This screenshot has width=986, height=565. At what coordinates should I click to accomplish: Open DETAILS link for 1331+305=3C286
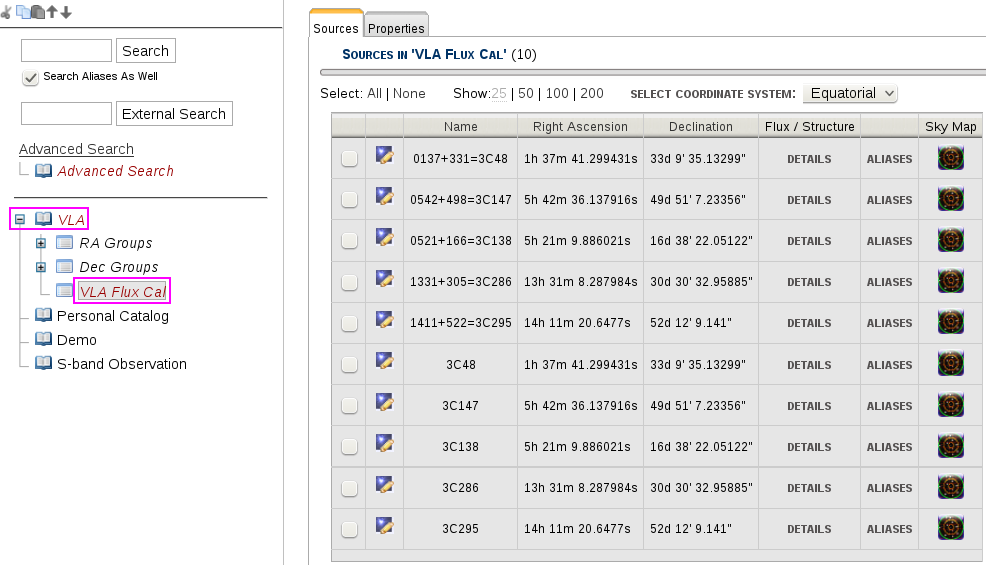tap(809, 282)
